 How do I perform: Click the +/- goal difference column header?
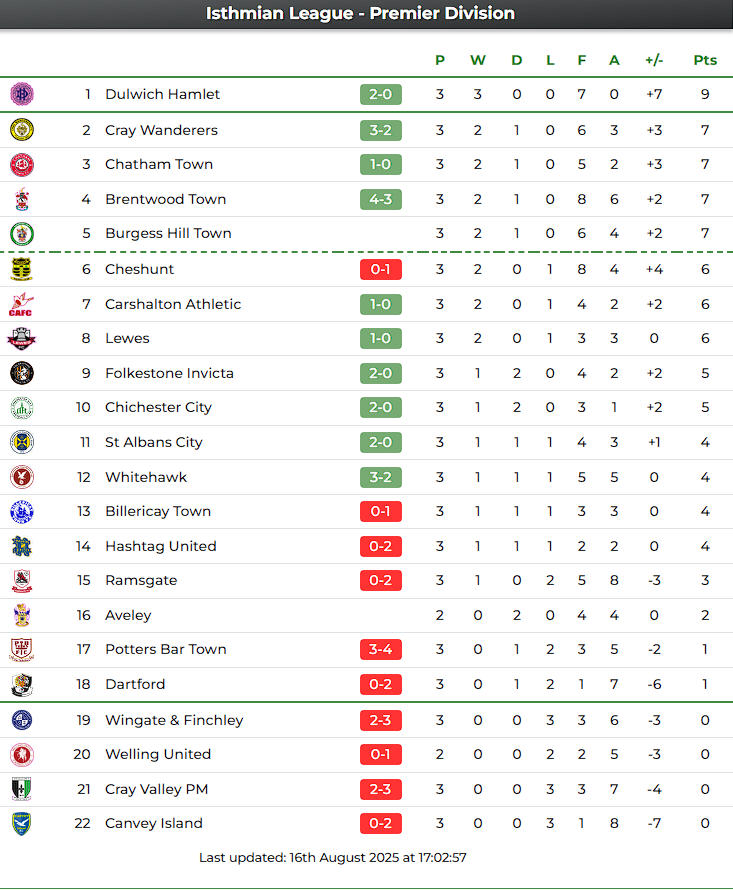click(654, 60)
